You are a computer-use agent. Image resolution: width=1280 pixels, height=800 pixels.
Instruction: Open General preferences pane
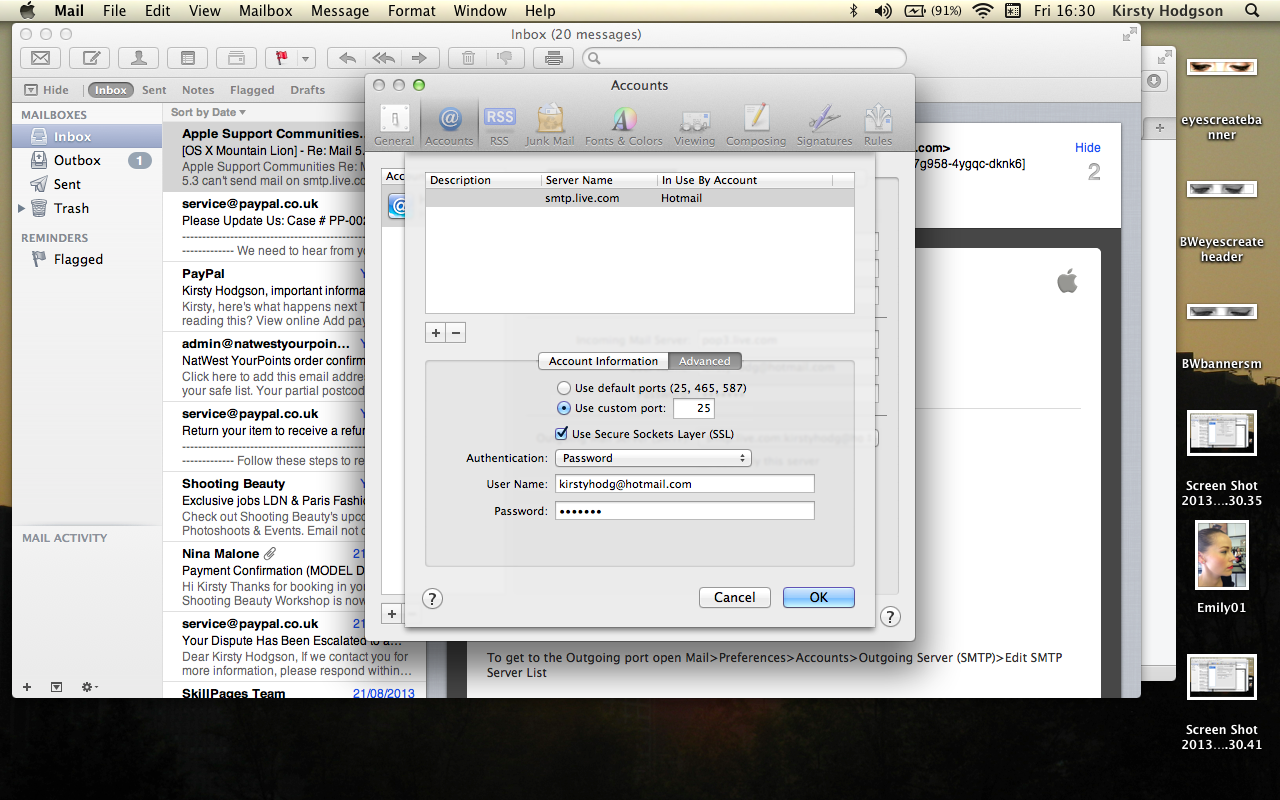pos(394,124)
